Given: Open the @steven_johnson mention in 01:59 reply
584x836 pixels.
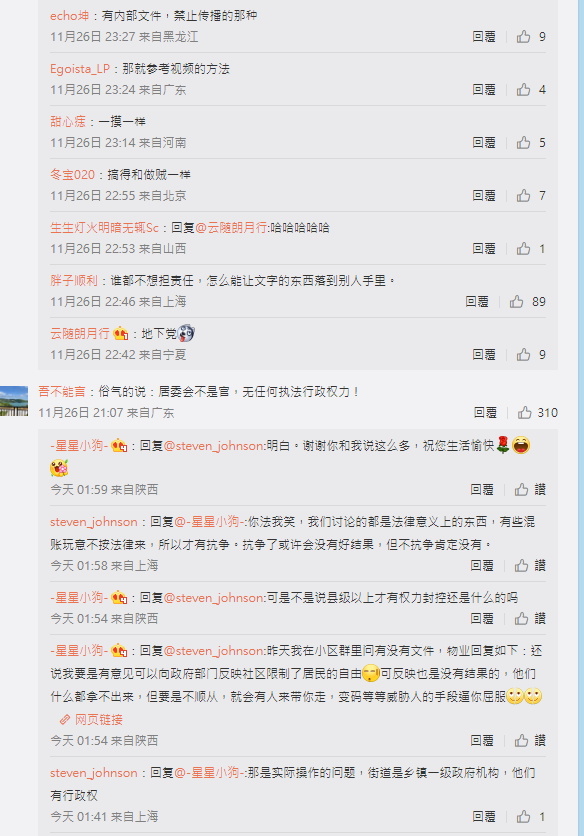Looking at the screenshot, I should 214,445.
